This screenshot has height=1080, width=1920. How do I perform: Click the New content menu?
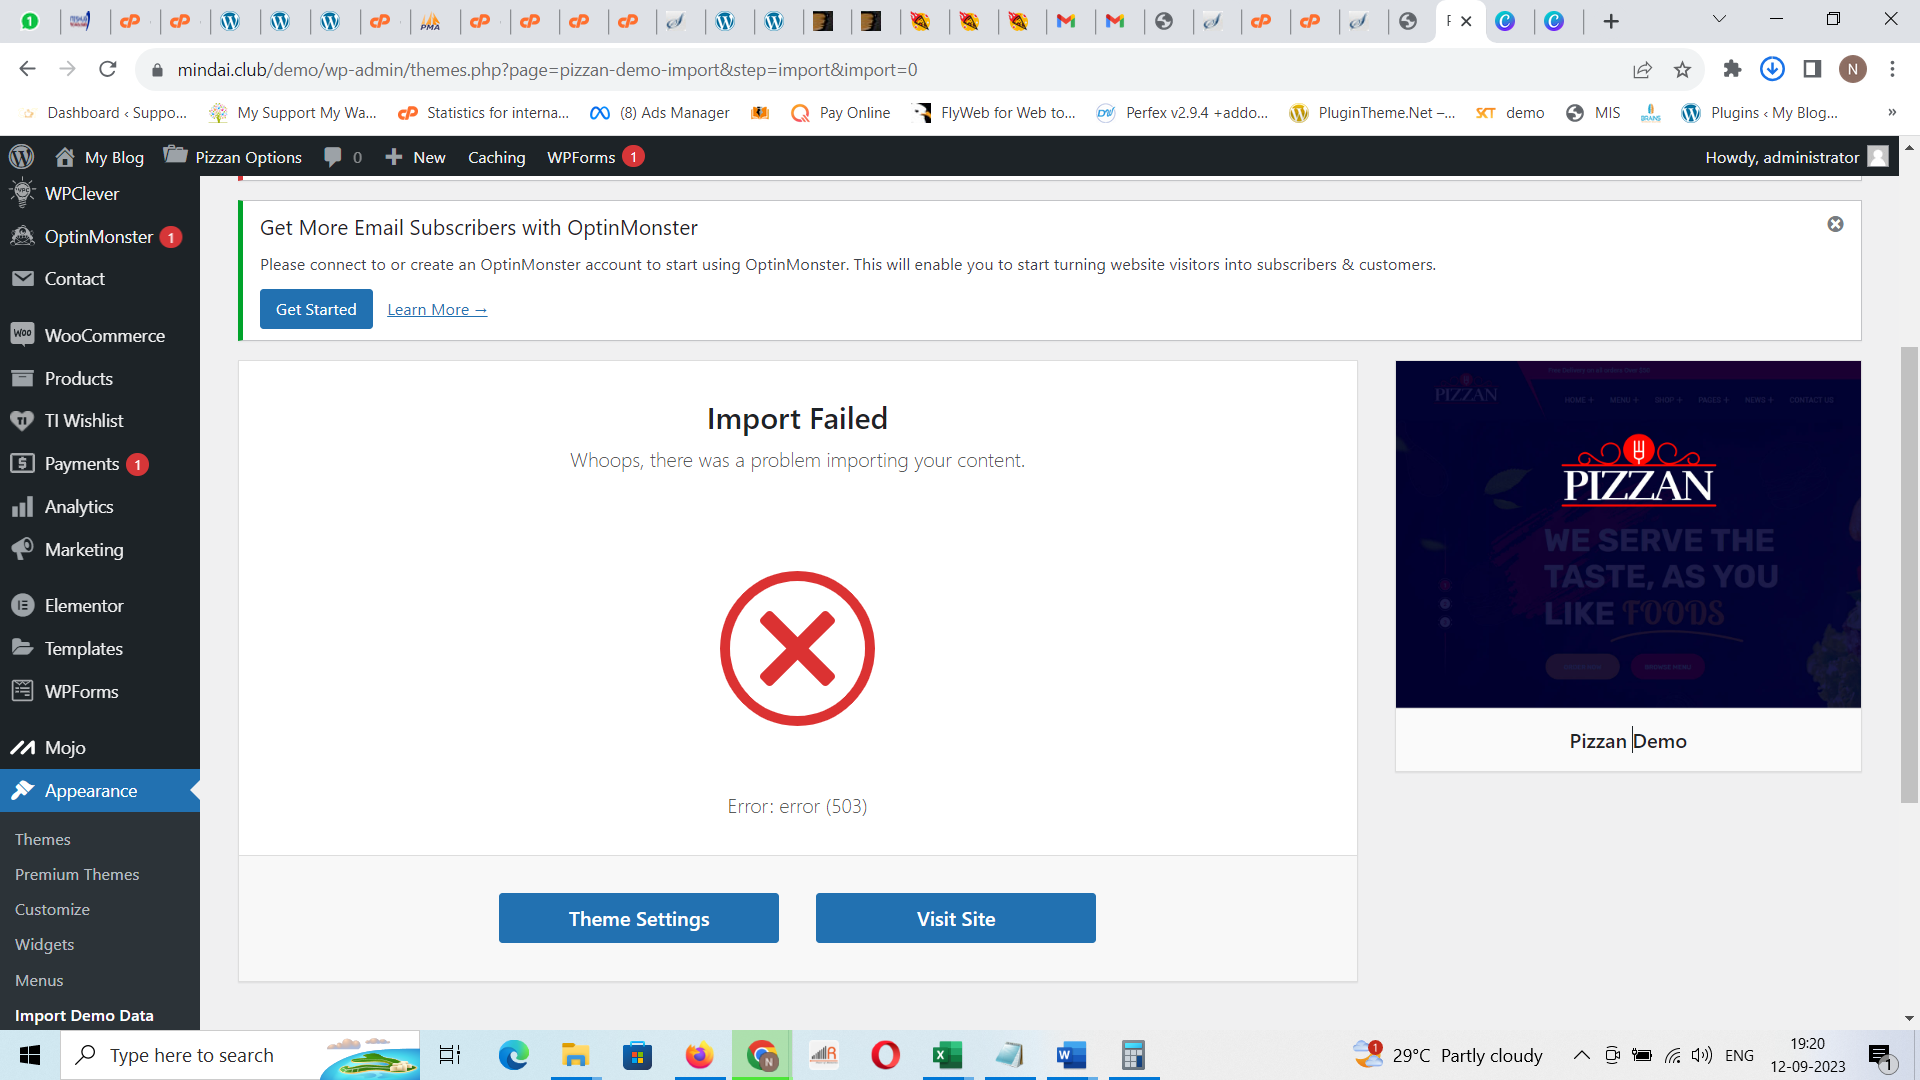tap(415, 157)
